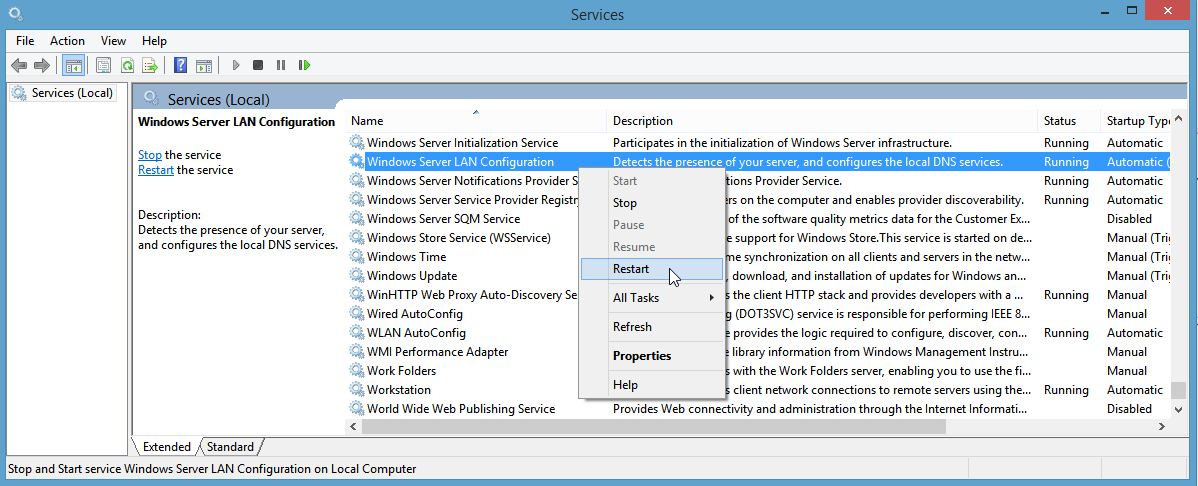Choose Refresh in the context menu
The image size is (1198, 486).
click(x=652, y=327)
